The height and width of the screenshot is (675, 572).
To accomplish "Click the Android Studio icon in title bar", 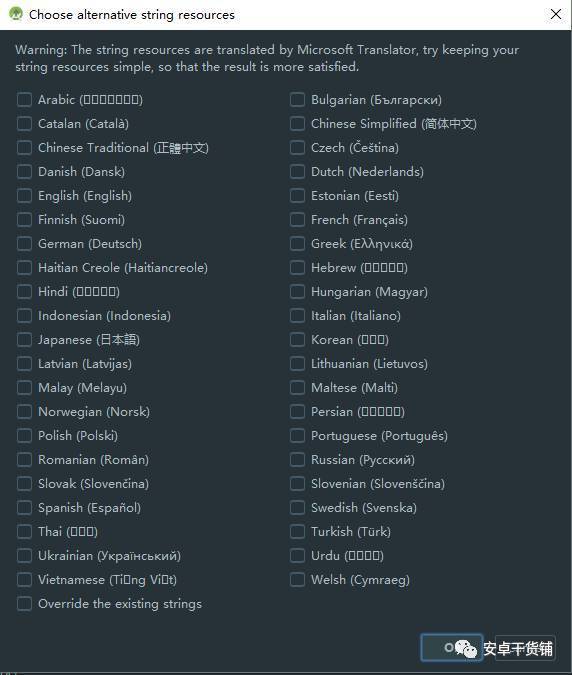I will (16, 14).
